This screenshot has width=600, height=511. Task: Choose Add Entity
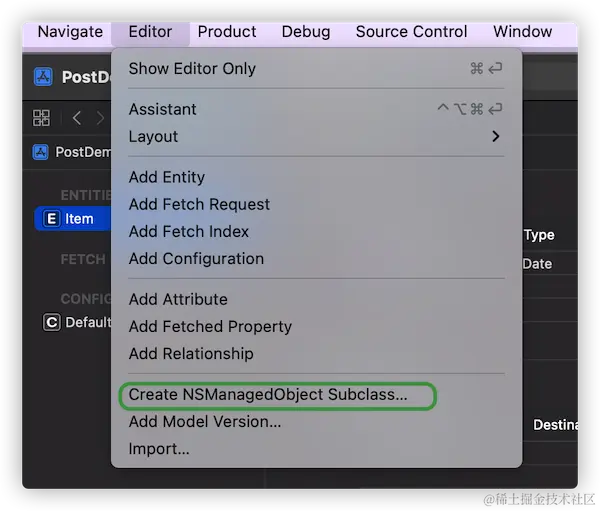(x=316, y=177)
